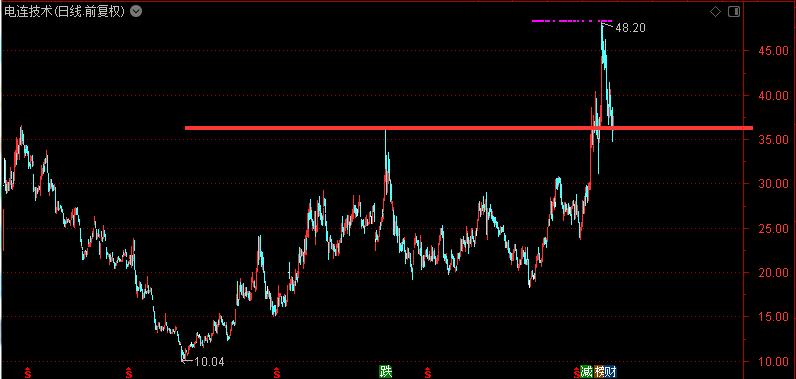Viewport: 796px width, 379px height.
Task: Click the 电连技术(日线.前复权) chart title
Action: [x=64, y=12]
